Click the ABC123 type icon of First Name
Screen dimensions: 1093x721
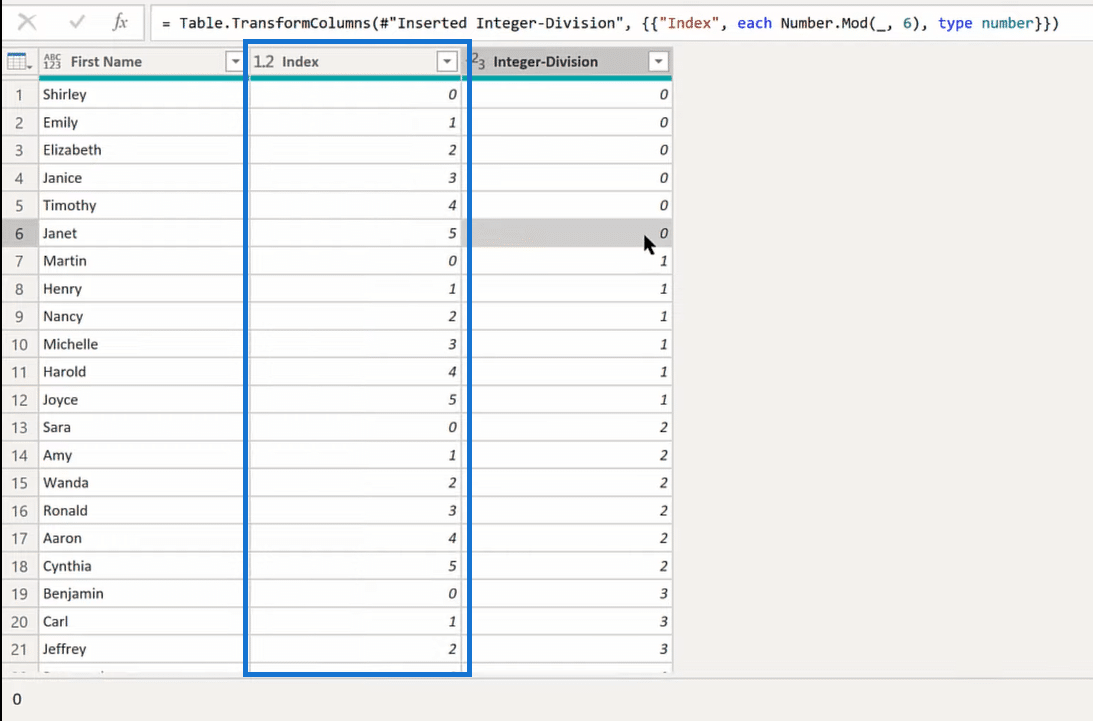(52, 62)
